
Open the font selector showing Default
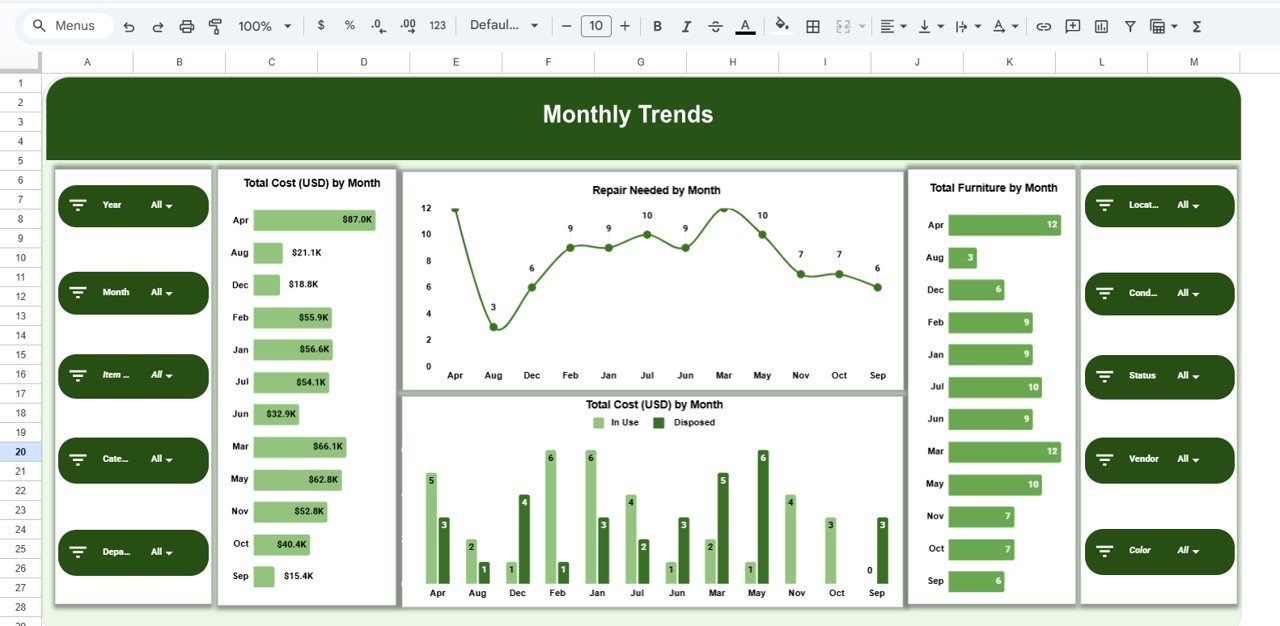(x=504, y=25)
